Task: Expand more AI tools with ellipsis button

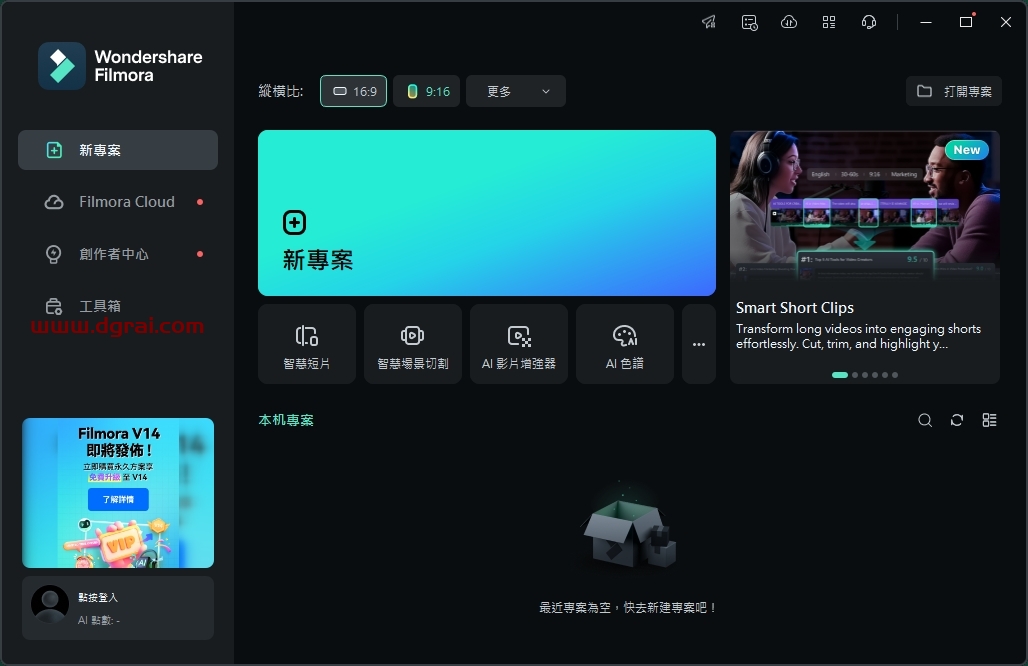Action: [699, 344]
